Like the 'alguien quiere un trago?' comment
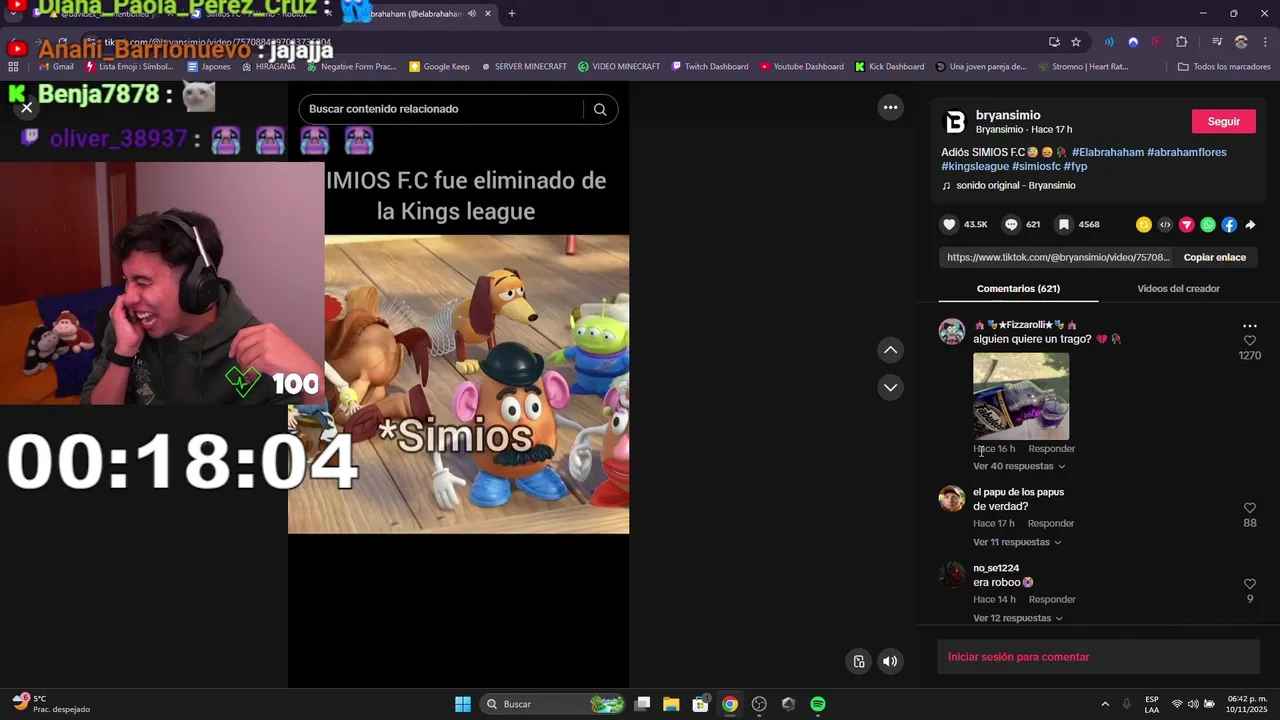Image resolution: width=1280 pixels, height=720 pixels. pyautogui.click(x=1249, y=341)
